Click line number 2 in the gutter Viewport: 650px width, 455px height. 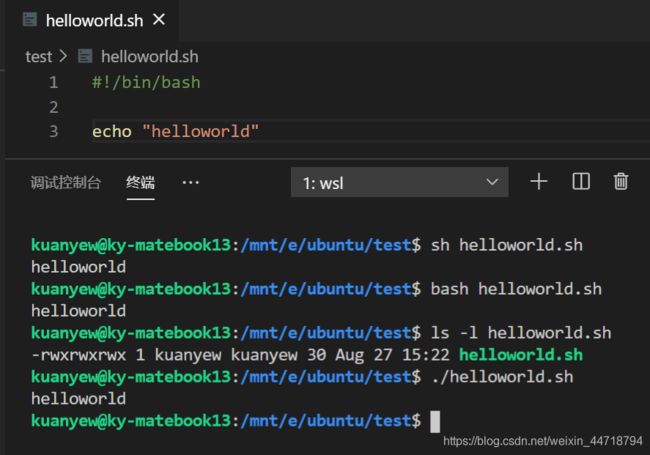pyautogui.click(x=53, y=107)
